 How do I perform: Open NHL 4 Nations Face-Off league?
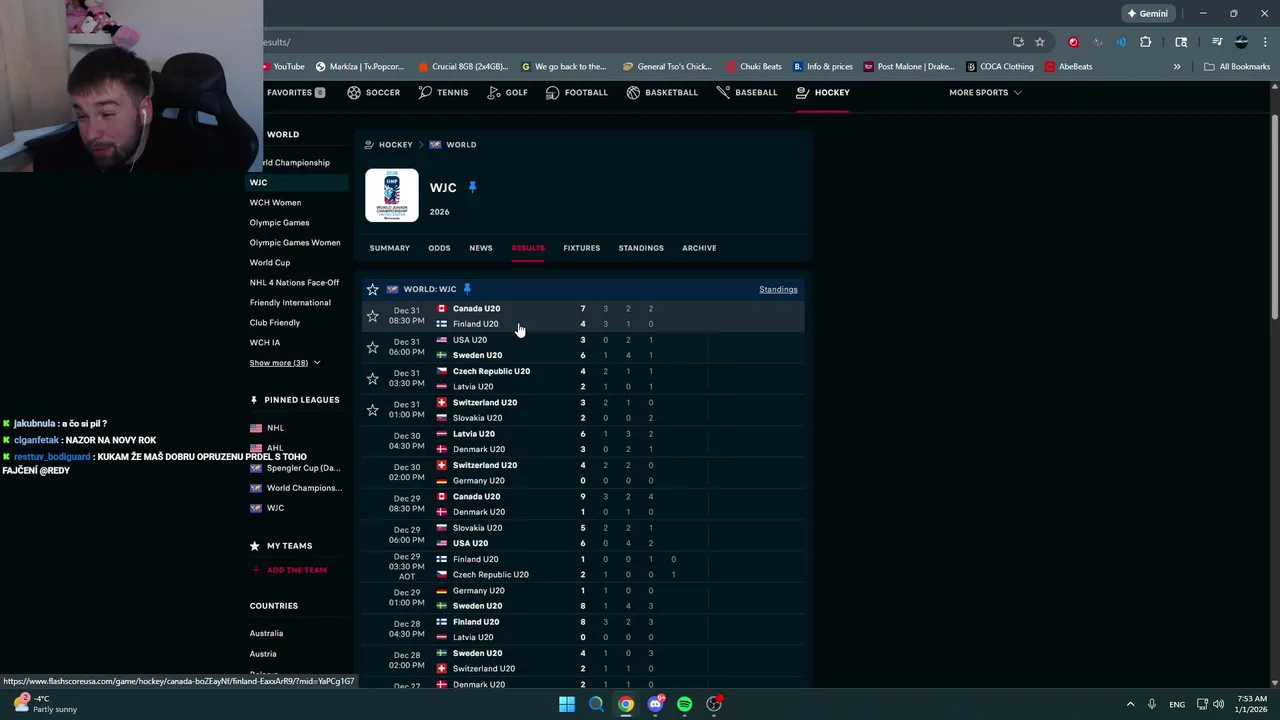294,283
